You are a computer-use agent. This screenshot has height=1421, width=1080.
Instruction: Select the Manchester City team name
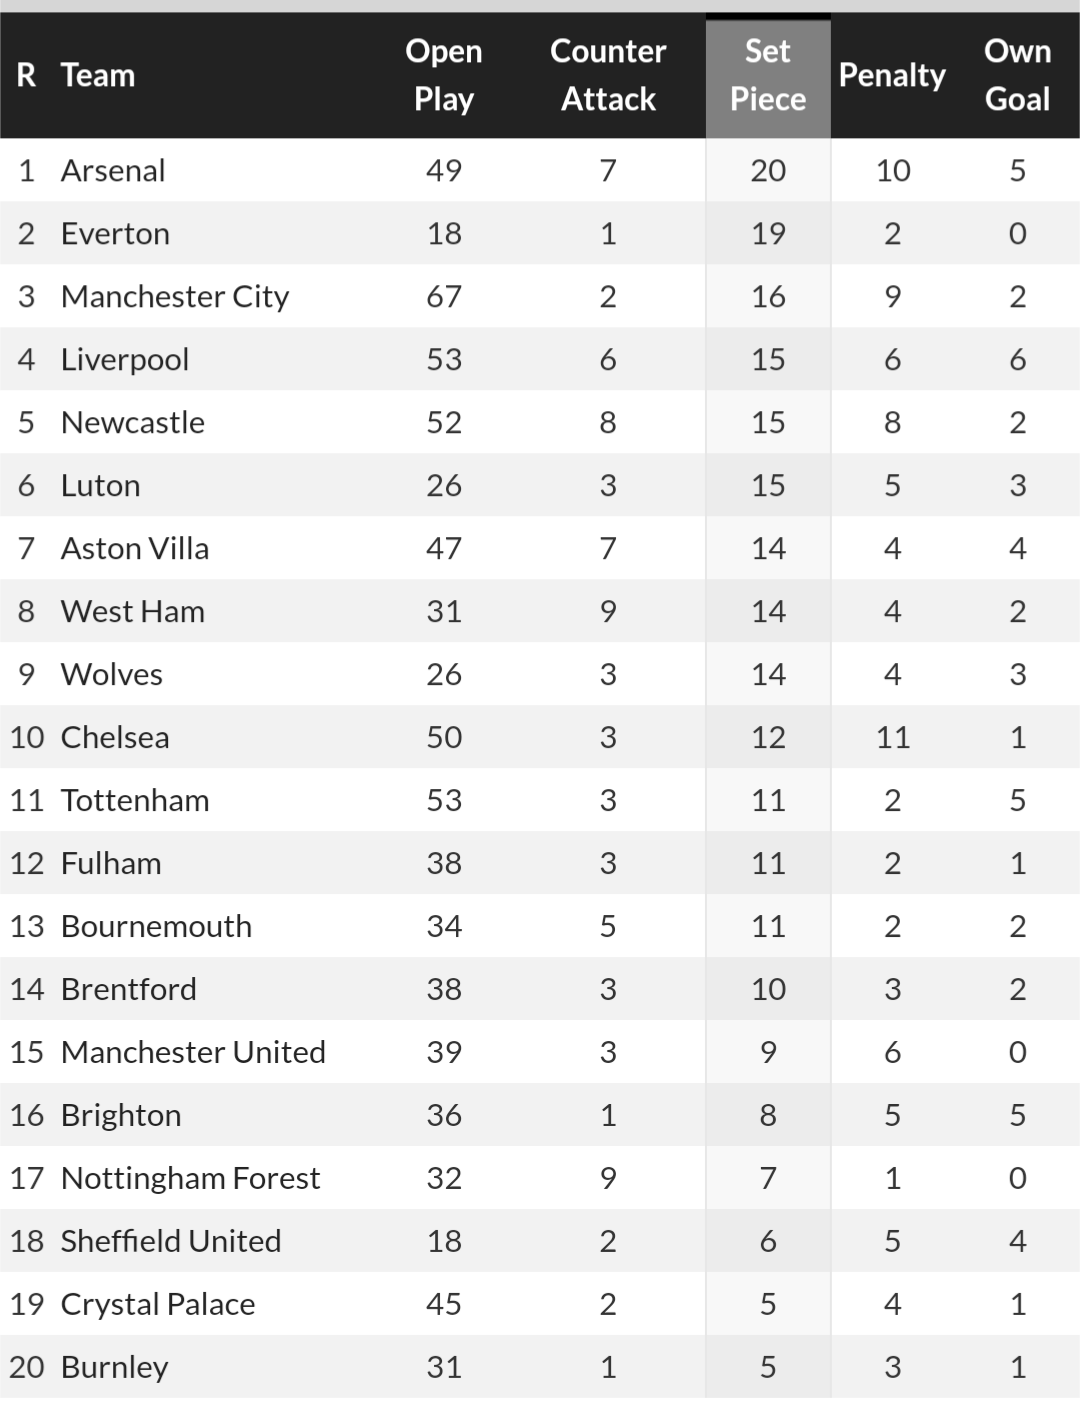(175, 296)
